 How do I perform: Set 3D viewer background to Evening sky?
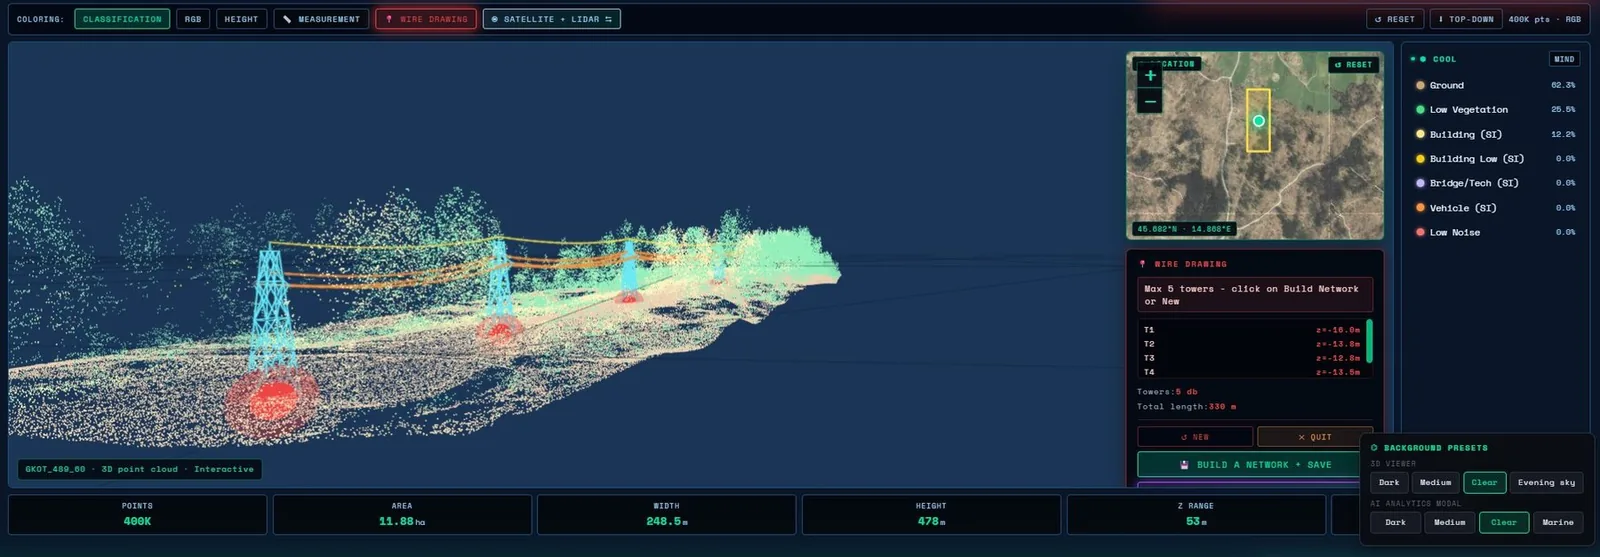click(1546, 483)
